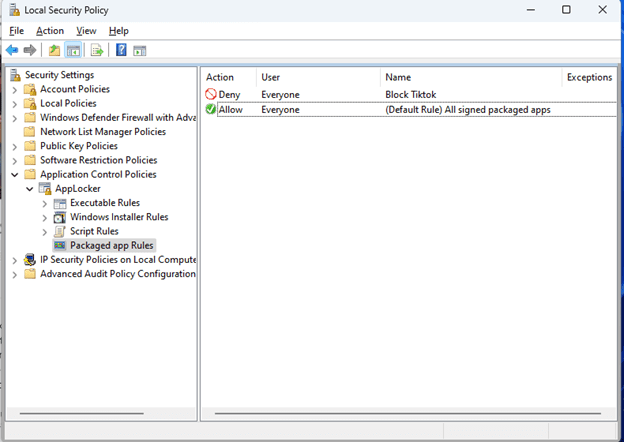Expand the Executable Rules node
The width and height of the screenshot is (624, 442).
pos(45,203)
